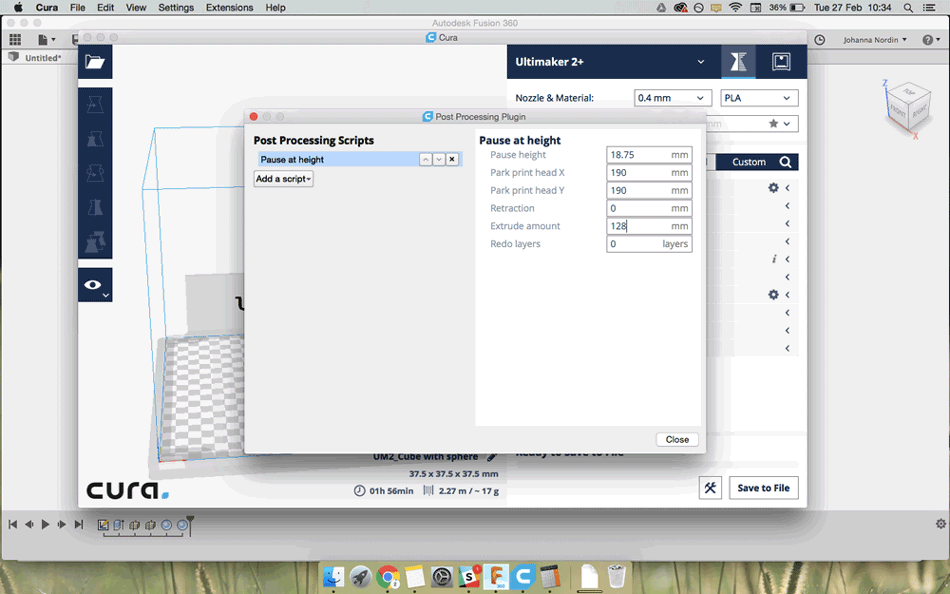Open Fusion 360 timeline settings gear

pos(940,524)
